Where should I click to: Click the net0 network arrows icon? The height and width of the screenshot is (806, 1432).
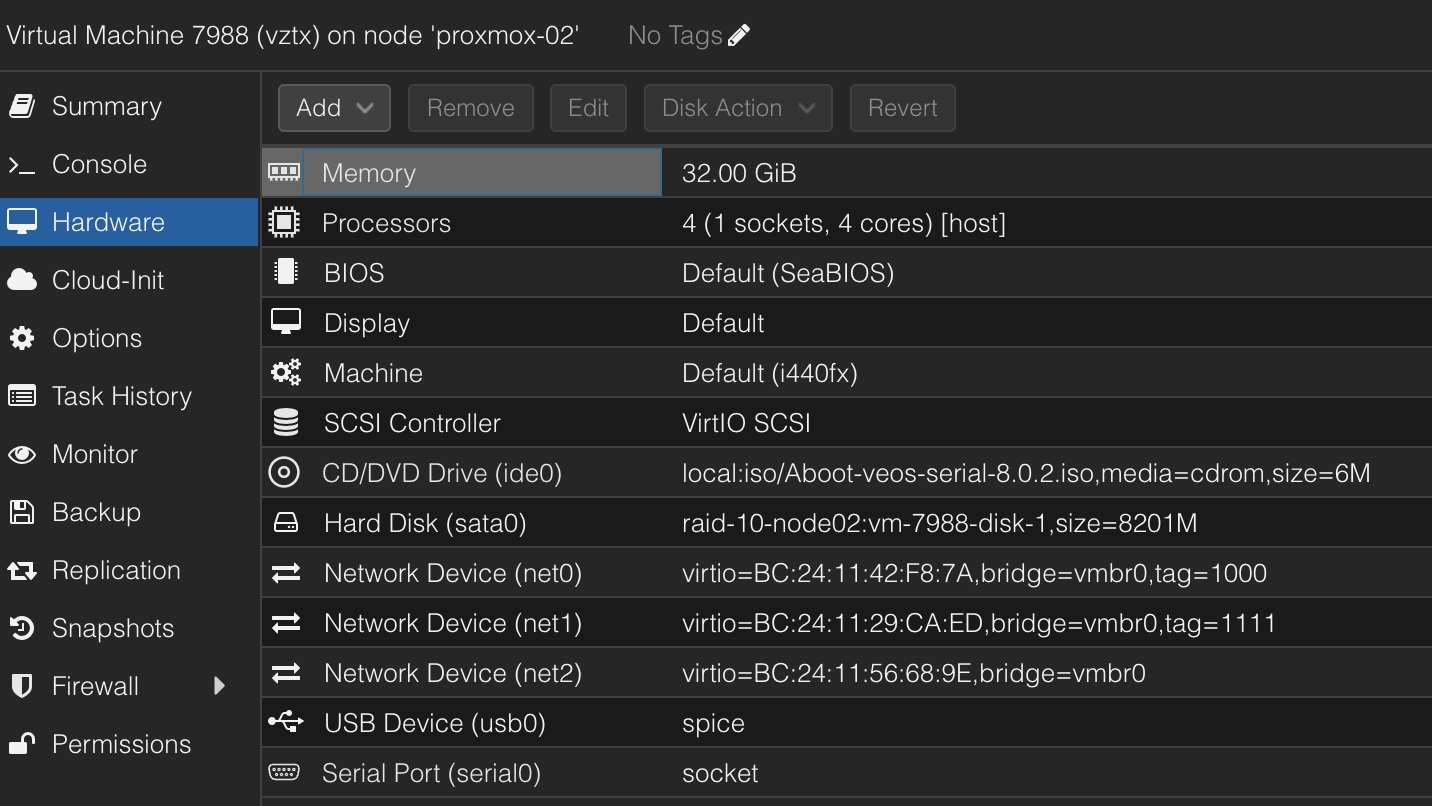click(x=285, y=572)
